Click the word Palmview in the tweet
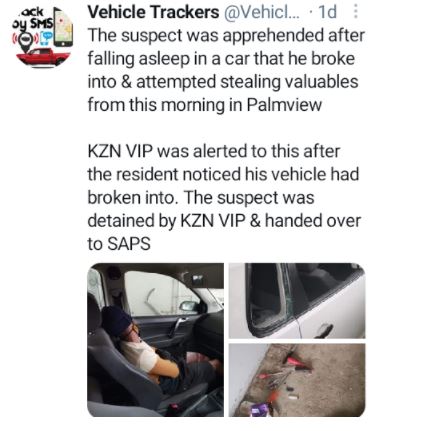This screenshot has height=431, width=421. (x=284, y=105)
